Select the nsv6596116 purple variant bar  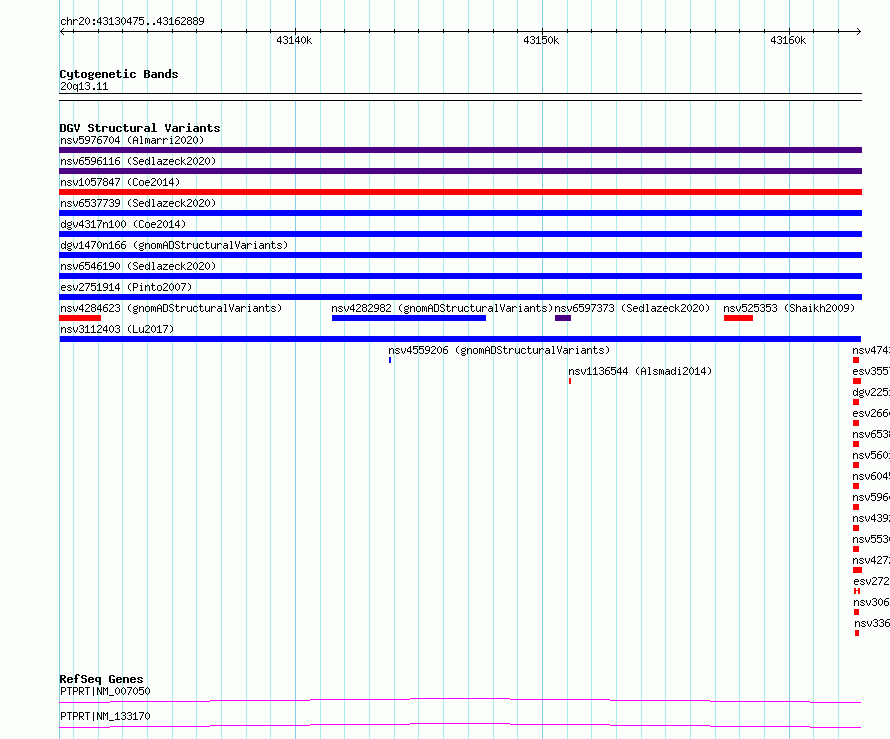point(460,171)
